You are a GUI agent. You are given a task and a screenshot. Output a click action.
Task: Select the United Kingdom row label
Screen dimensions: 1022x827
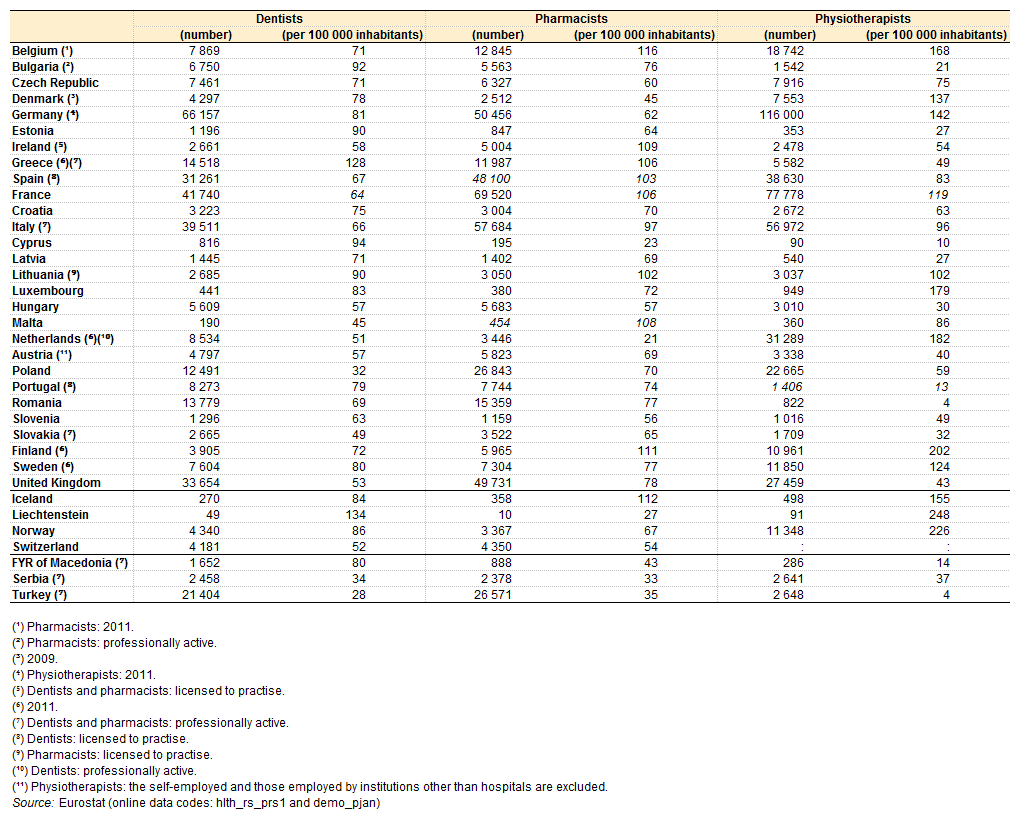point(56,483)
